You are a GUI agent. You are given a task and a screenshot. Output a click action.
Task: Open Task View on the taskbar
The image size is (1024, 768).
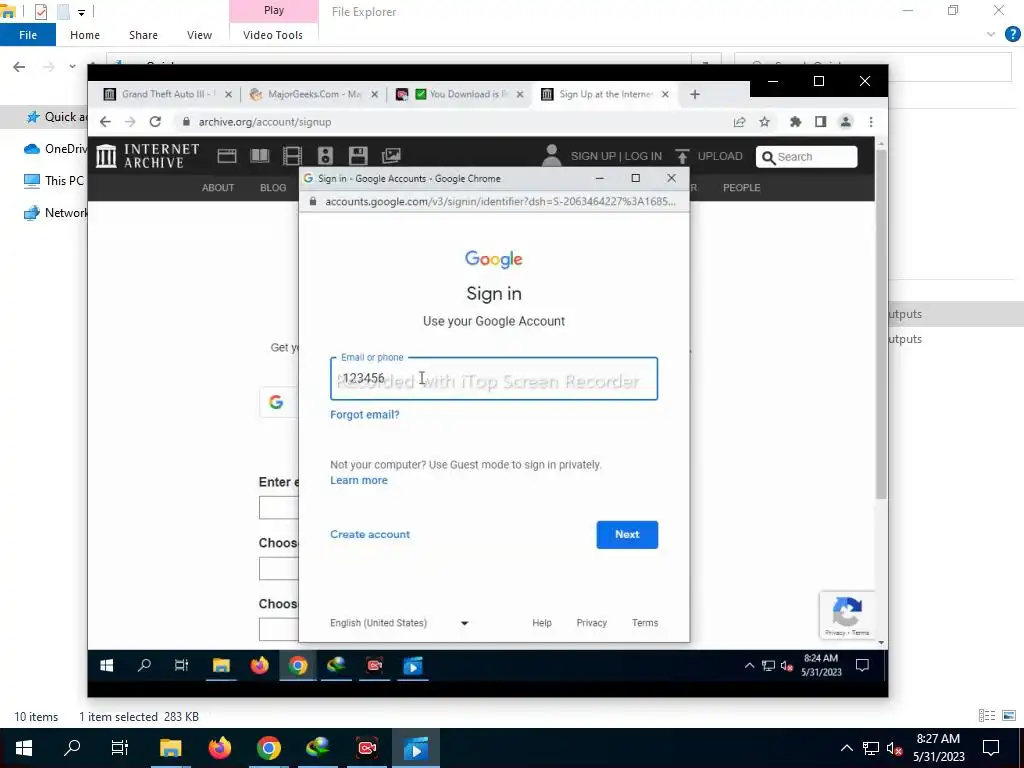pos(120,748)
